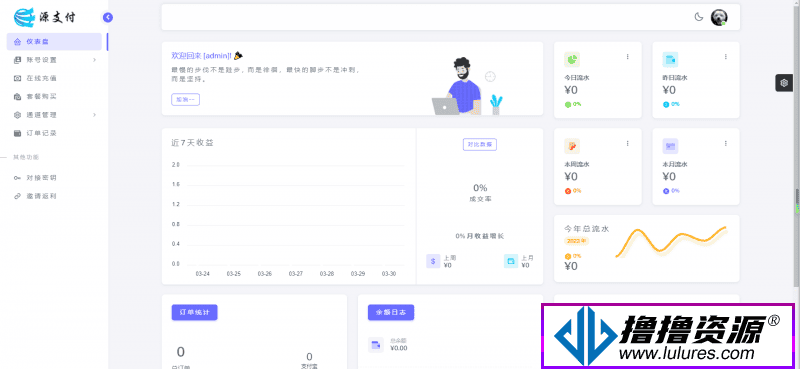Click the wallet icon beside 订单记录
800x369 pixels.
[17, 133]
